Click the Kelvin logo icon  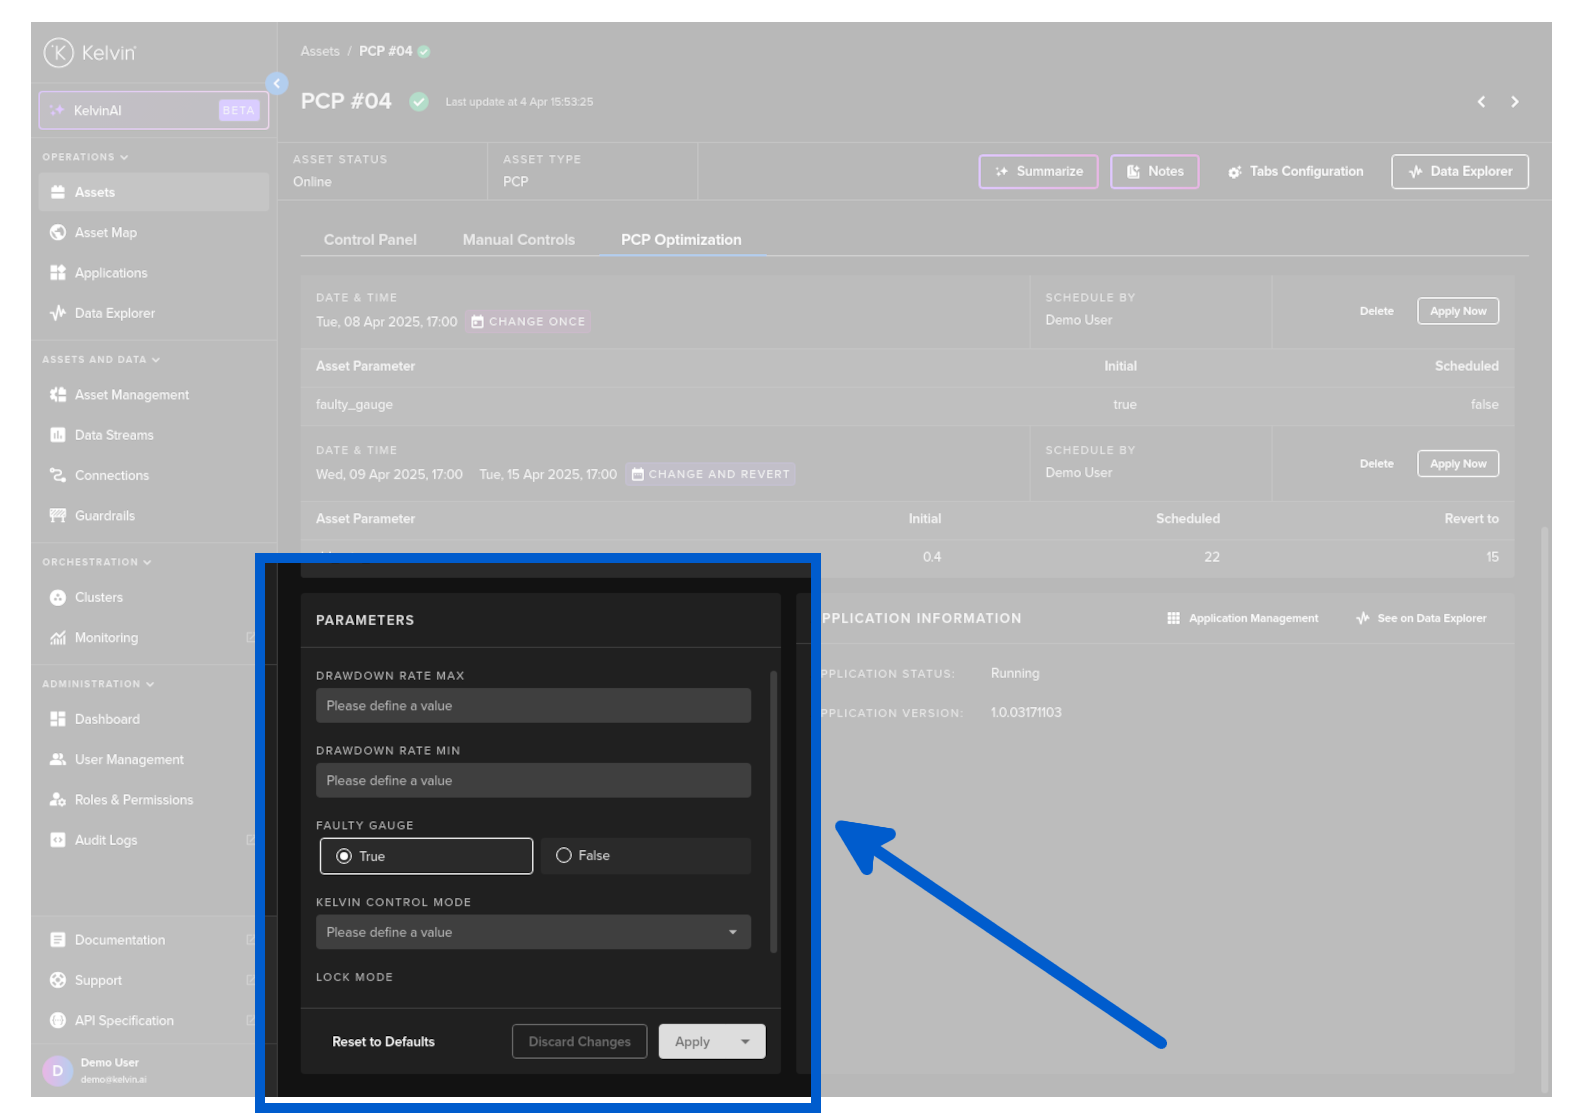pos(59,52)
